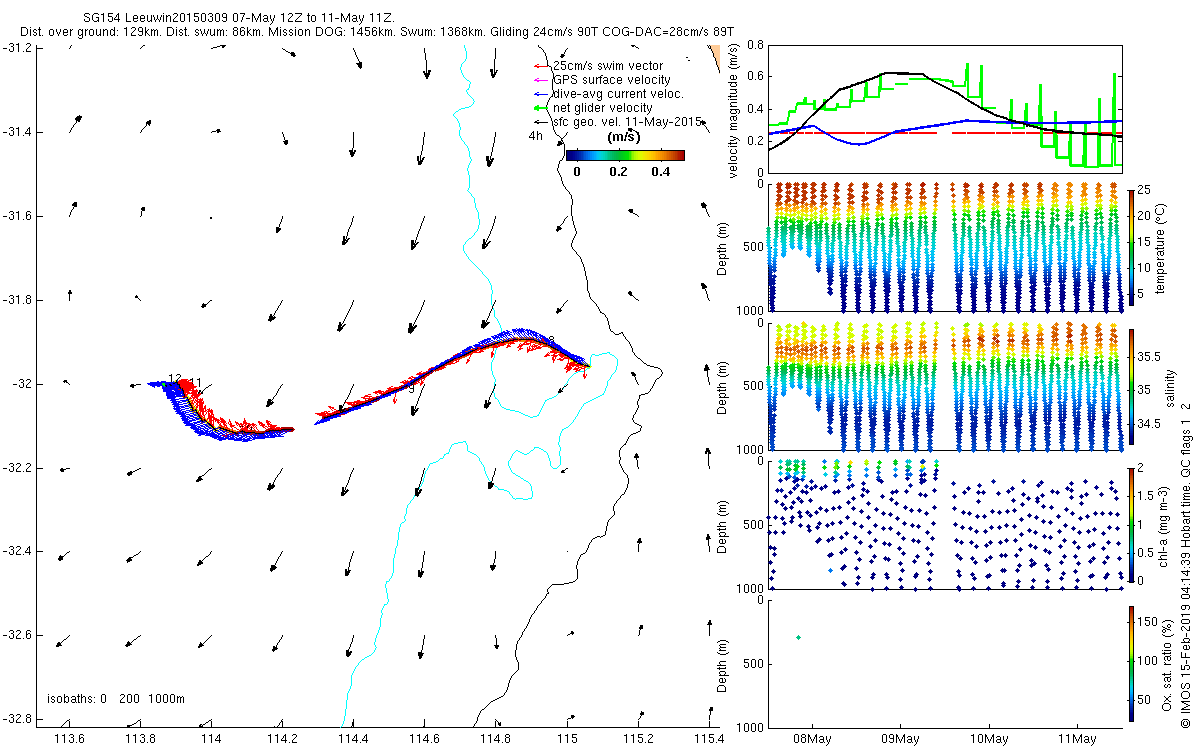The width and height of the screenshot is (1200, 750).
Task: Click the black arrow beside 'sfc geo. vel.'
Action: tap(541, 122)
